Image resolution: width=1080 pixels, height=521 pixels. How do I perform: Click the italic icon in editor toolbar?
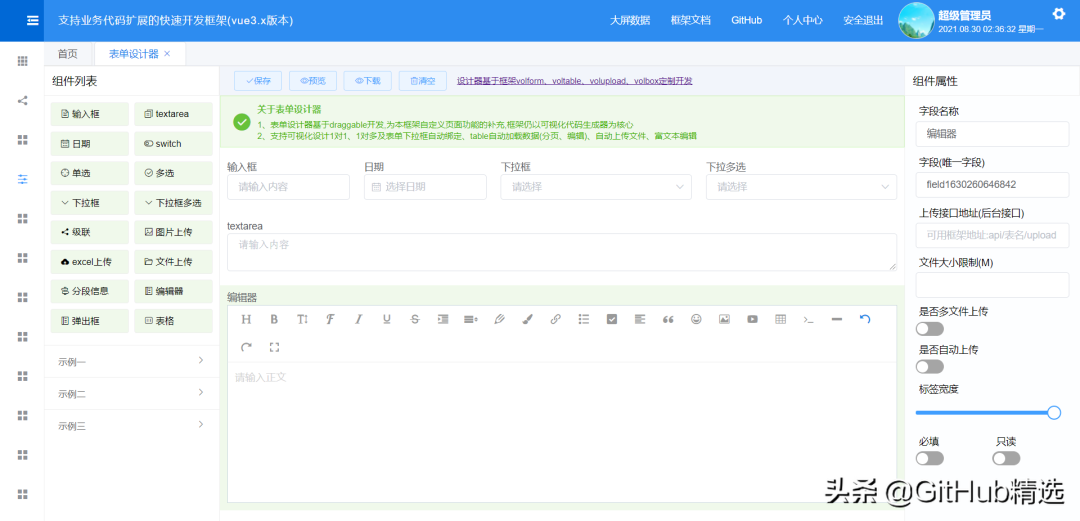(358, 319)
